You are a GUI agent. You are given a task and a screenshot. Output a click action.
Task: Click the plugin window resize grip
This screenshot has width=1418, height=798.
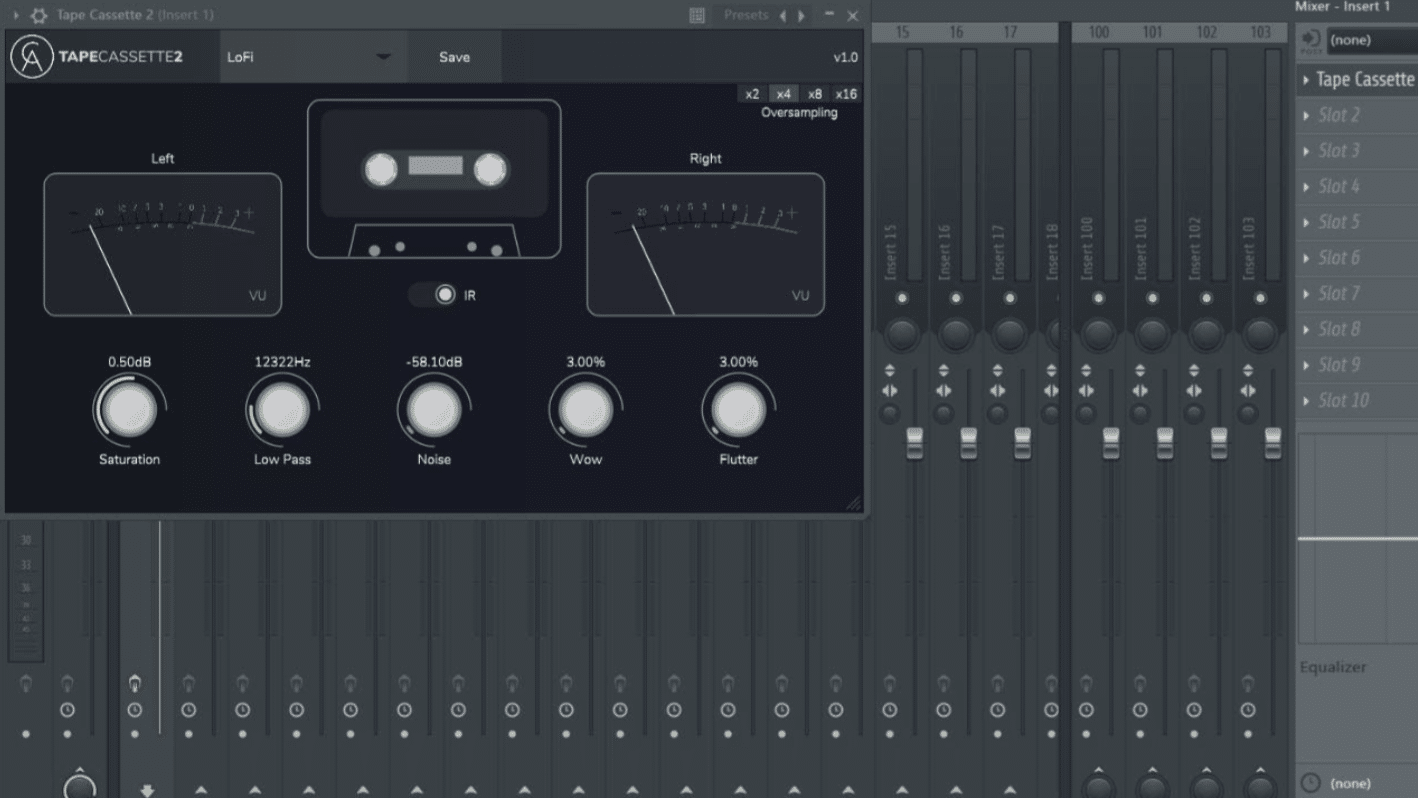(853, 503)
